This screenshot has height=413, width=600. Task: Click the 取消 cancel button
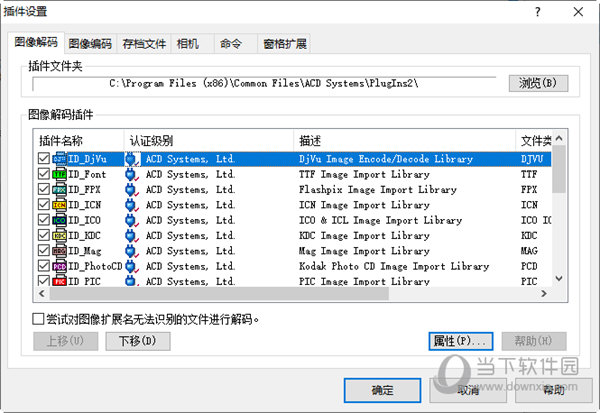(468, 390)
